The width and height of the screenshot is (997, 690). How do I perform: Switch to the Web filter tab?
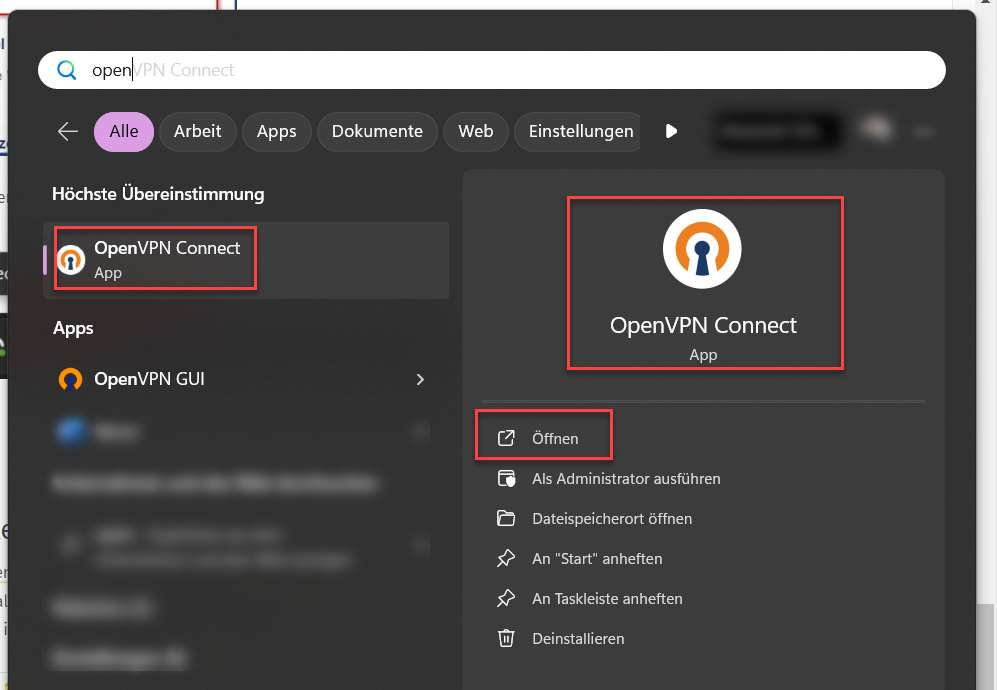476,132
